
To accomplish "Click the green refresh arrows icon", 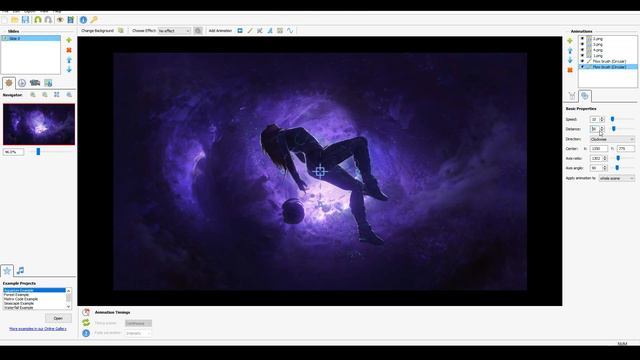I will point(86,323).
